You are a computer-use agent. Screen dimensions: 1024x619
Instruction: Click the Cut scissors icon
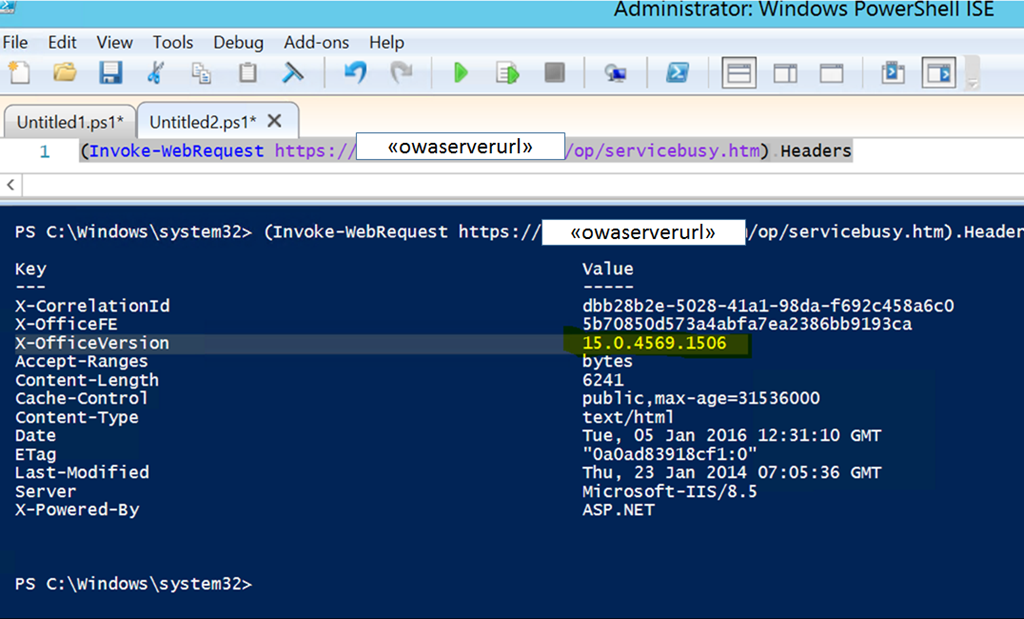(156, 73)
